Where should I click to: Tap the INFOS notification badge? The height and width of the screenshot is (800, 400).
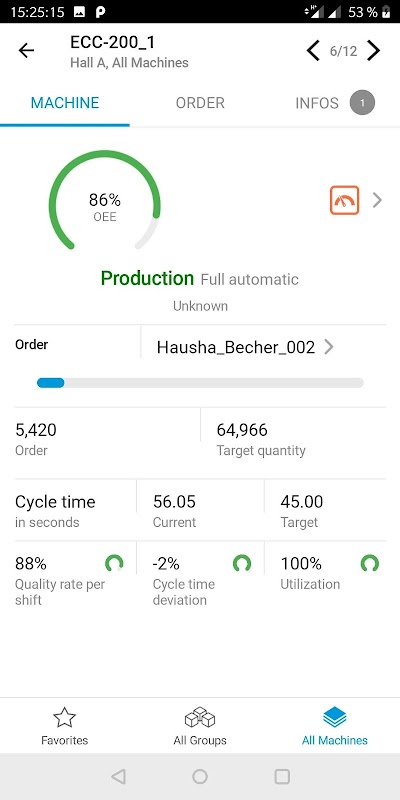click(362, 103)
